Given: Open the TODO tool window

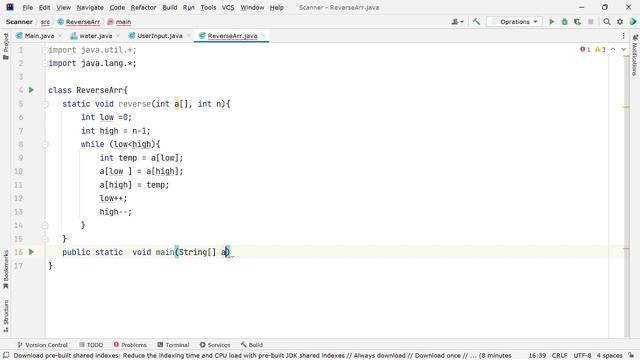Looking at the screenshot, I should click(91, 345).
